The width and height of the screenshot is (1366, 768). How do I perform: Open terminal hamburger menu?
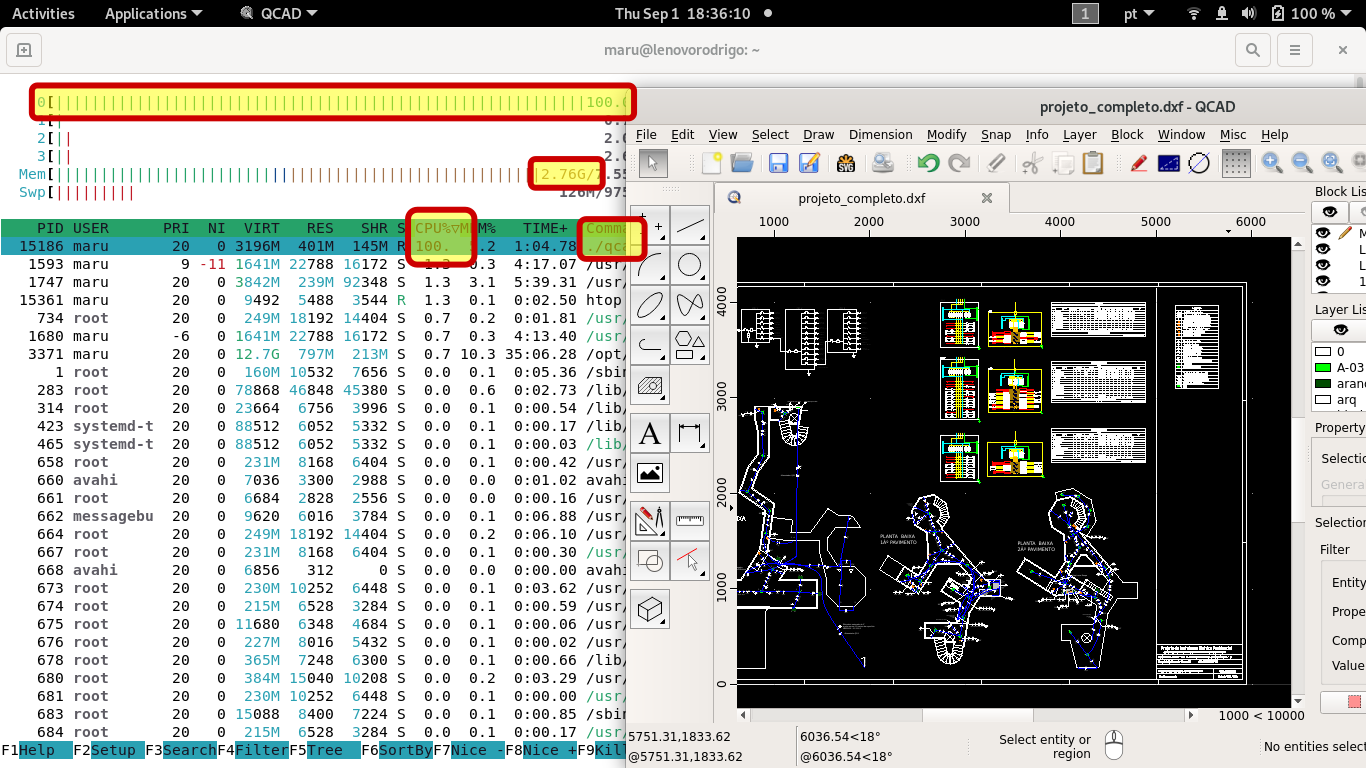pyautogui.click(x=1296, y=50)
